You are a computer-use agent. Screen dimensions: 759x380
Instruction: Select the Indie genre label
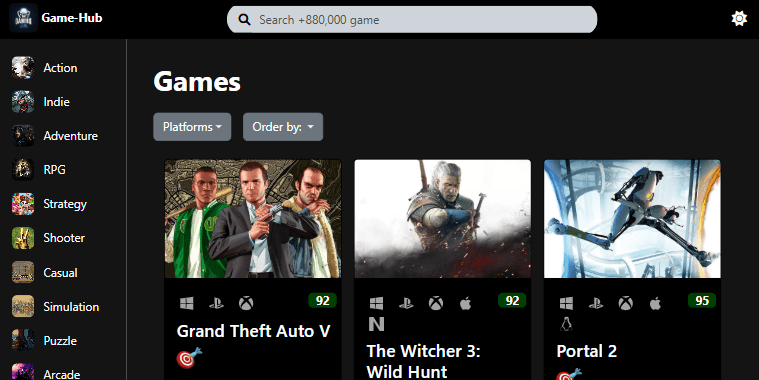pos(56,102)
